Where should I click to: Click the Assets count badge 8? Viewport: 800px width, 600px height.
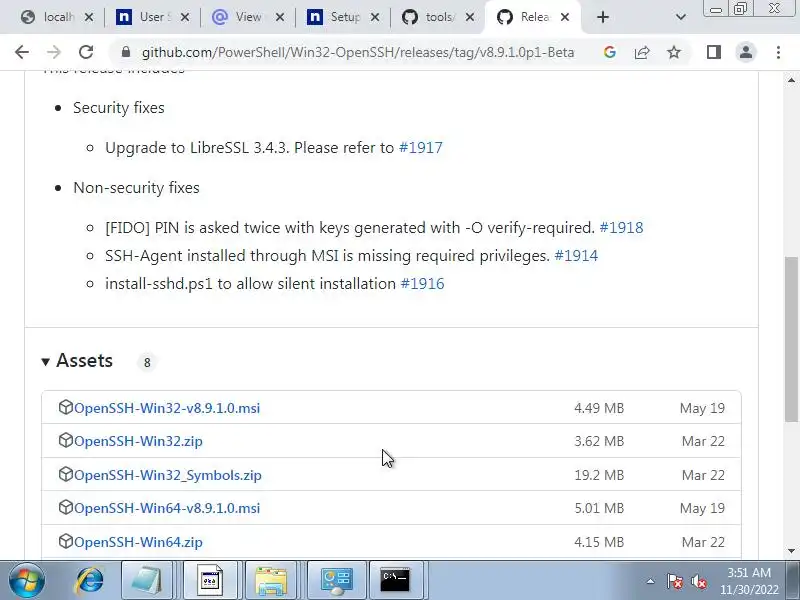pyautogui.click(x=147, y=362)
